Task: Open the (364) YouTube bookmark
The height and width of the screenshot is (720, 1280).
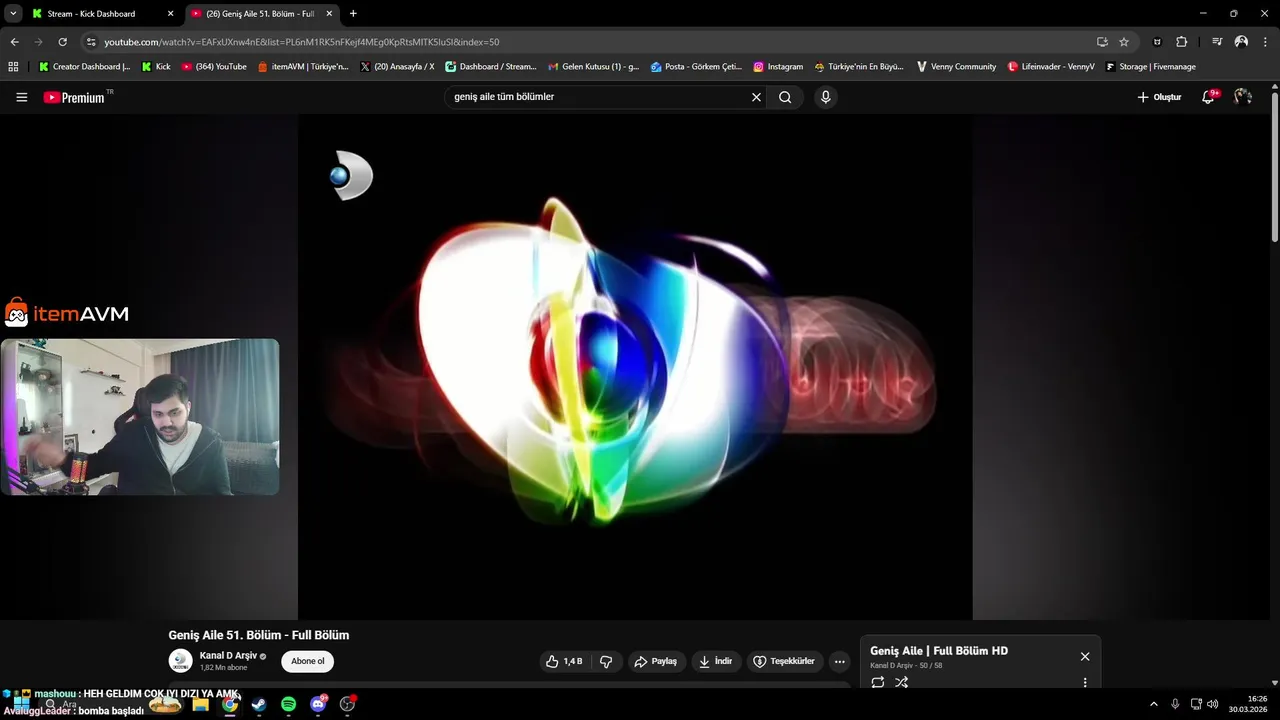Action: click(214, 67)
